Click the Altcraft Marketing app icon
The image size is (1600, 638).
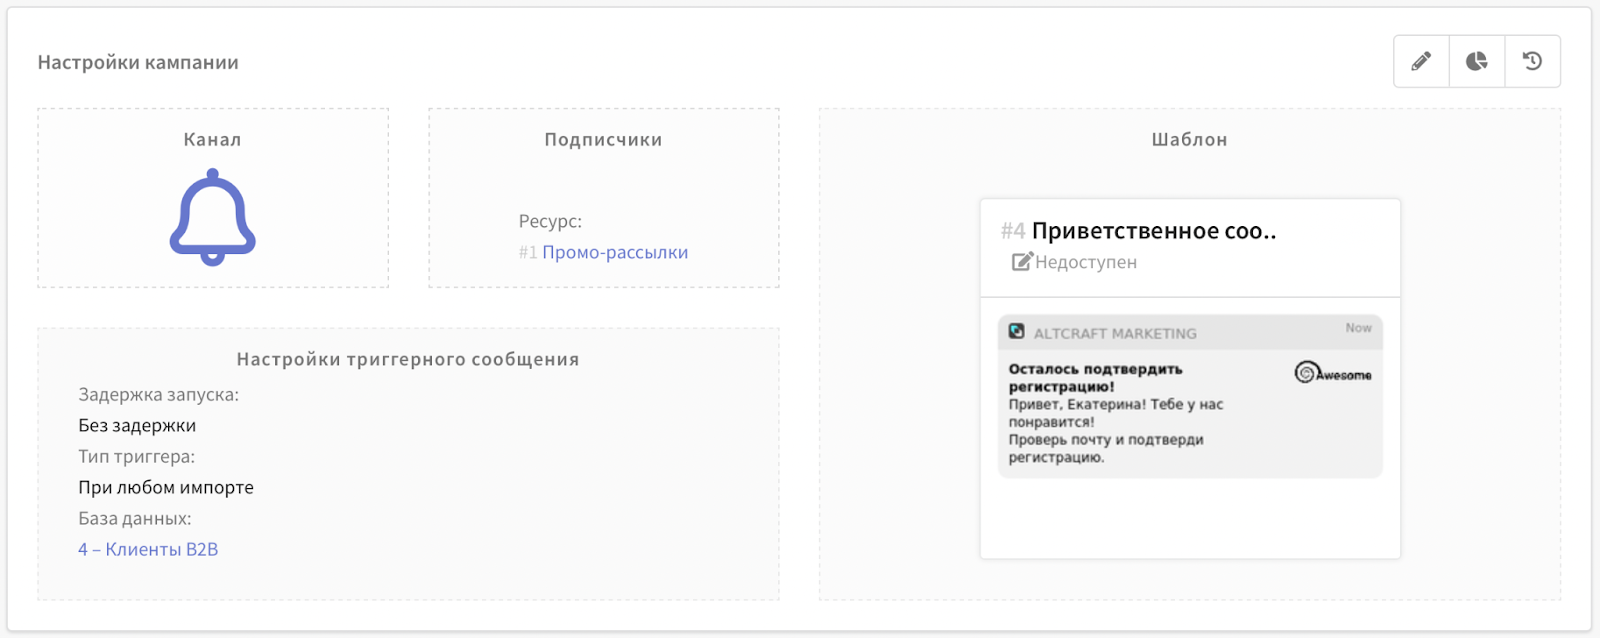1016,332
